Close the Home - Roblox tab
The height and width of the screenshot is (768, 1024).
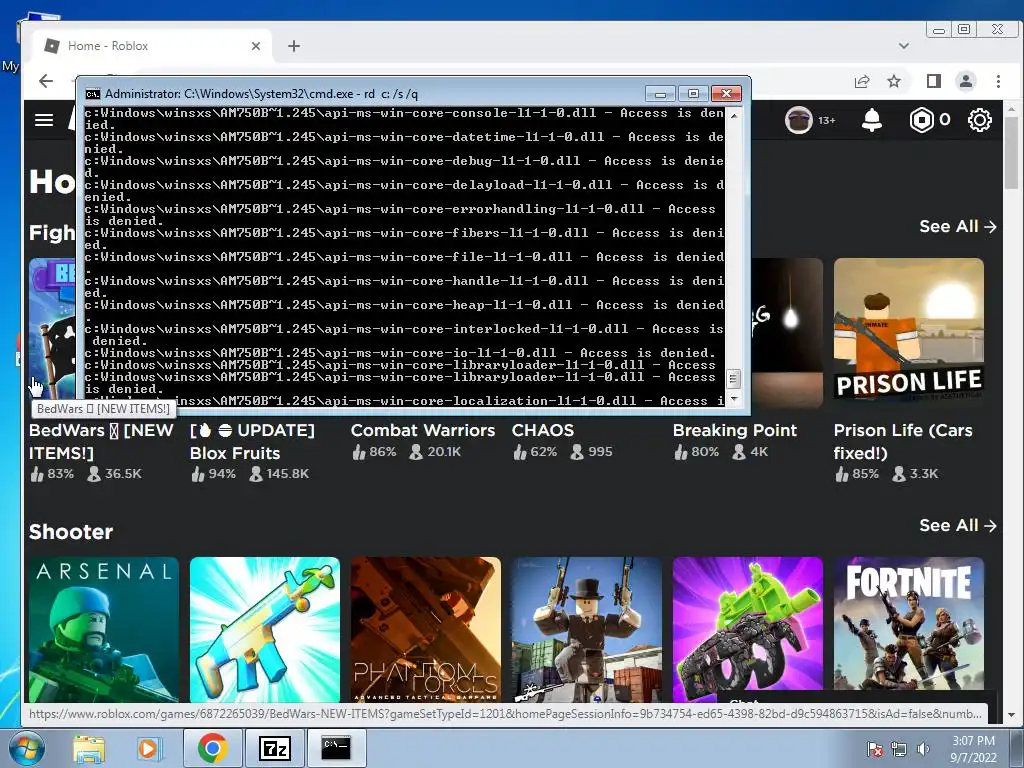[x=256, y=46]
